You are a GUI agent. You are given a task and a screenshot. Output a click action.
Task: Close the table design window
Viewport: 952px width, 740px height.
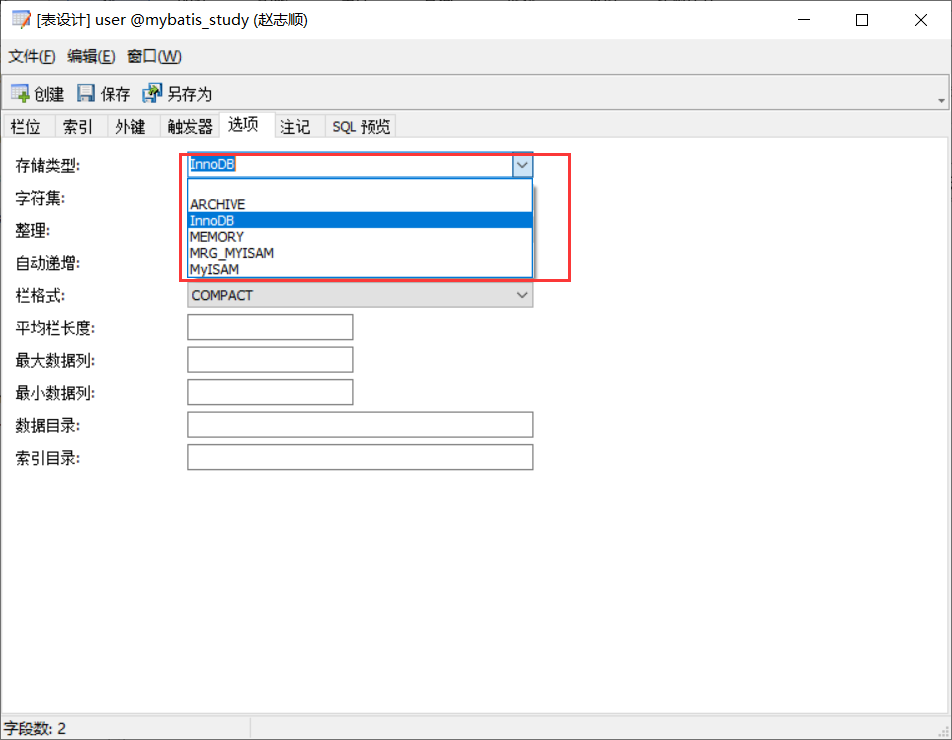coord(920,20)
